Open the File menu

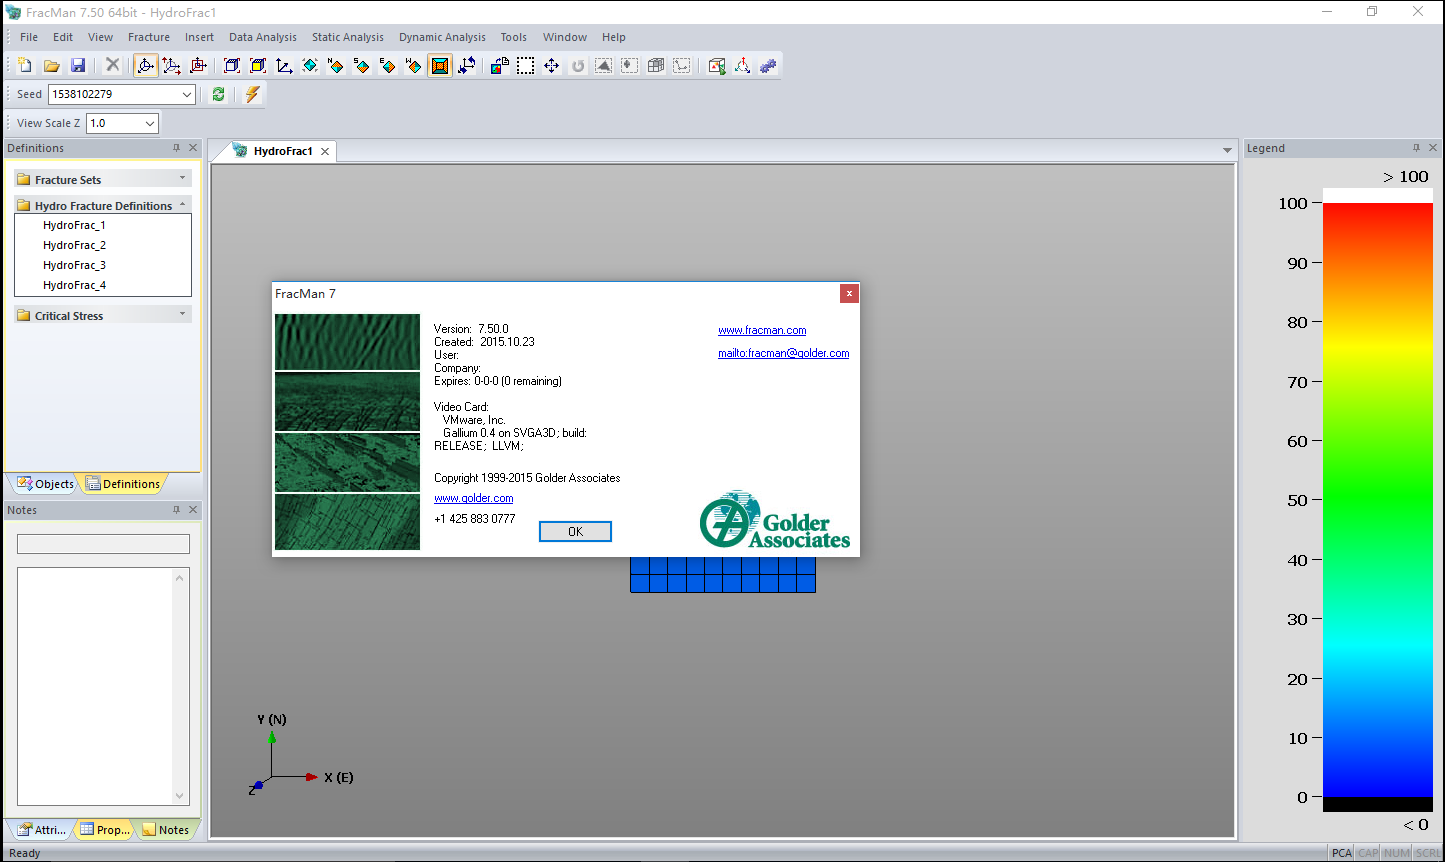coord(29,37)
